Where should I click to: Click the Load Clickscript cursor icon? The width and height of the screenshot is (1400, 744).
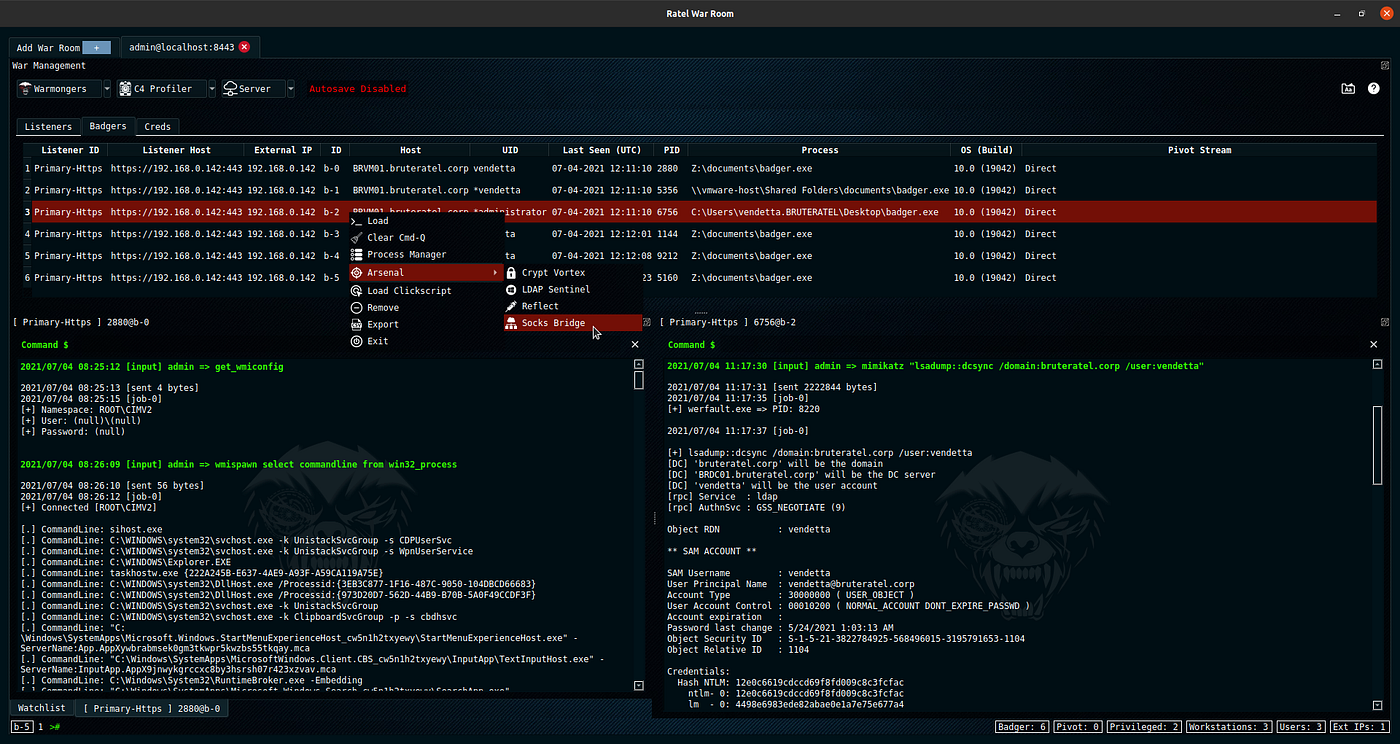pyautogui.click(x=356, y=291)
